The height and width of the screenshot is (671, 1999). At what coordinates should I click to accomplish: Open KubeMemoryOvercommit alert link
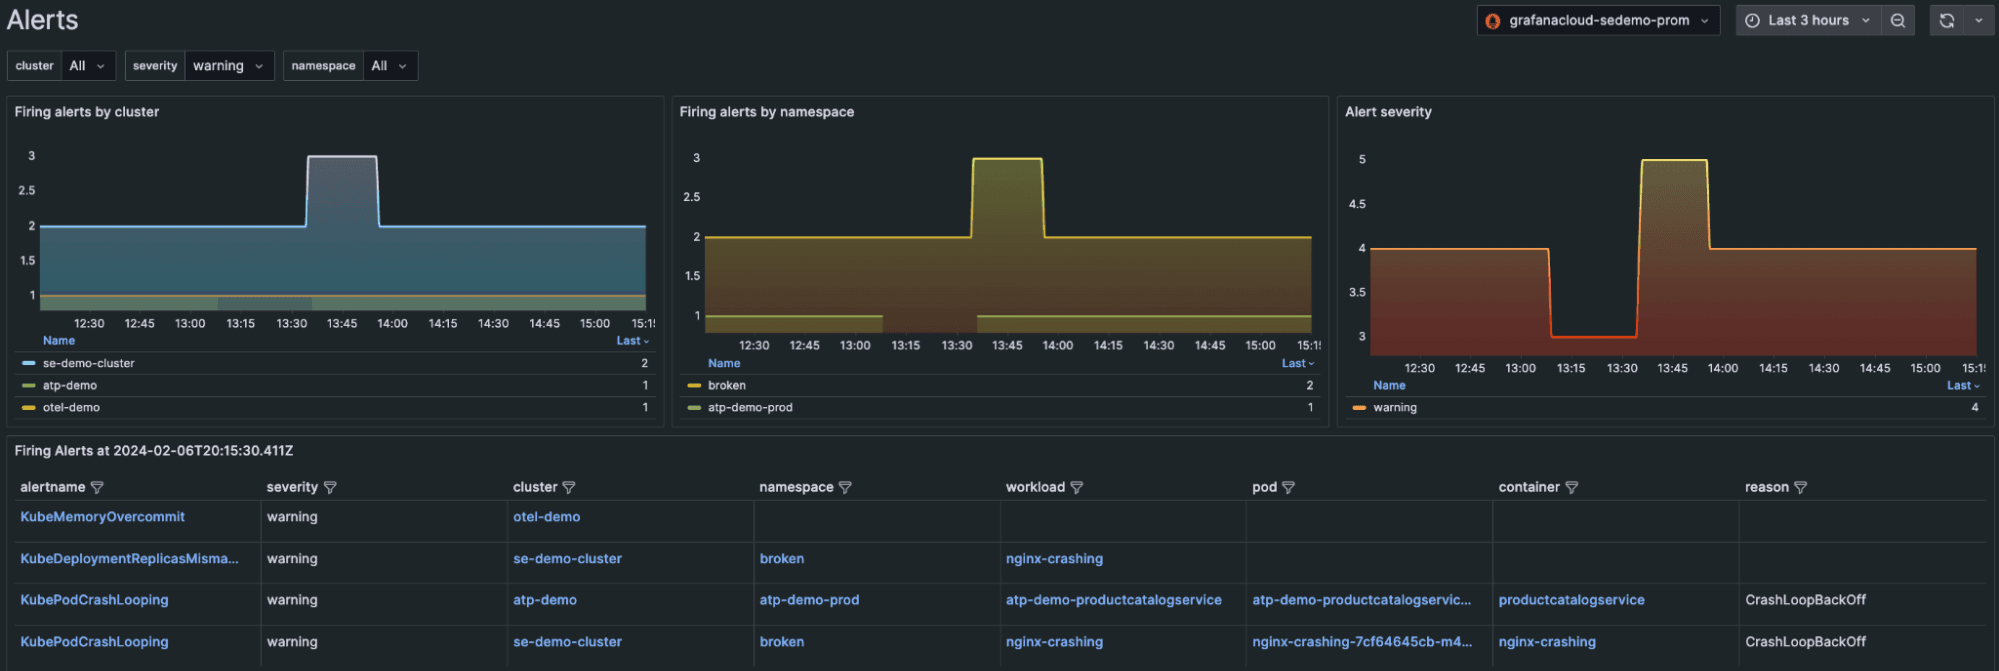[x=102, y=517]
